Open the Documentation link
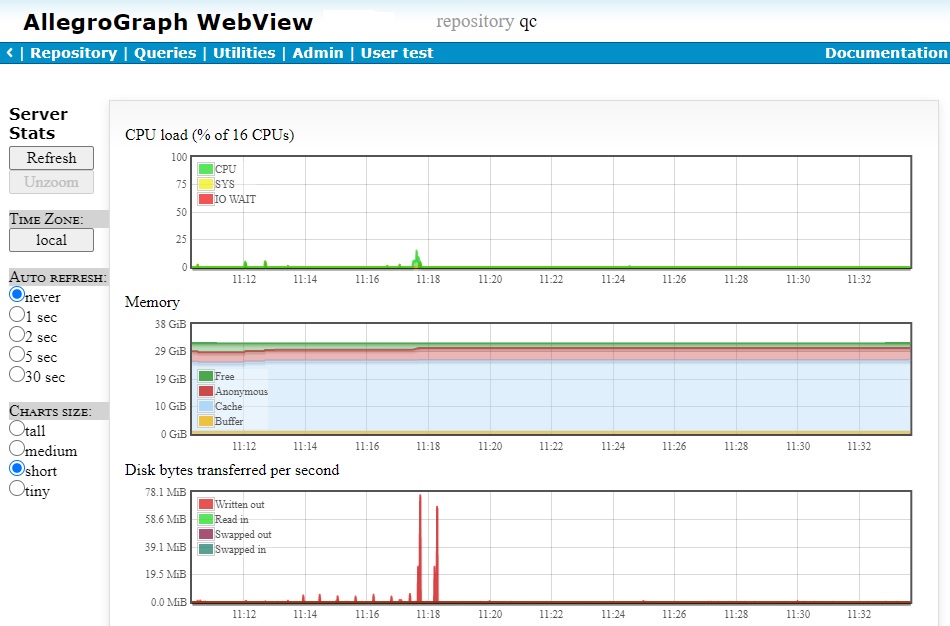 [x=886, y=52]
